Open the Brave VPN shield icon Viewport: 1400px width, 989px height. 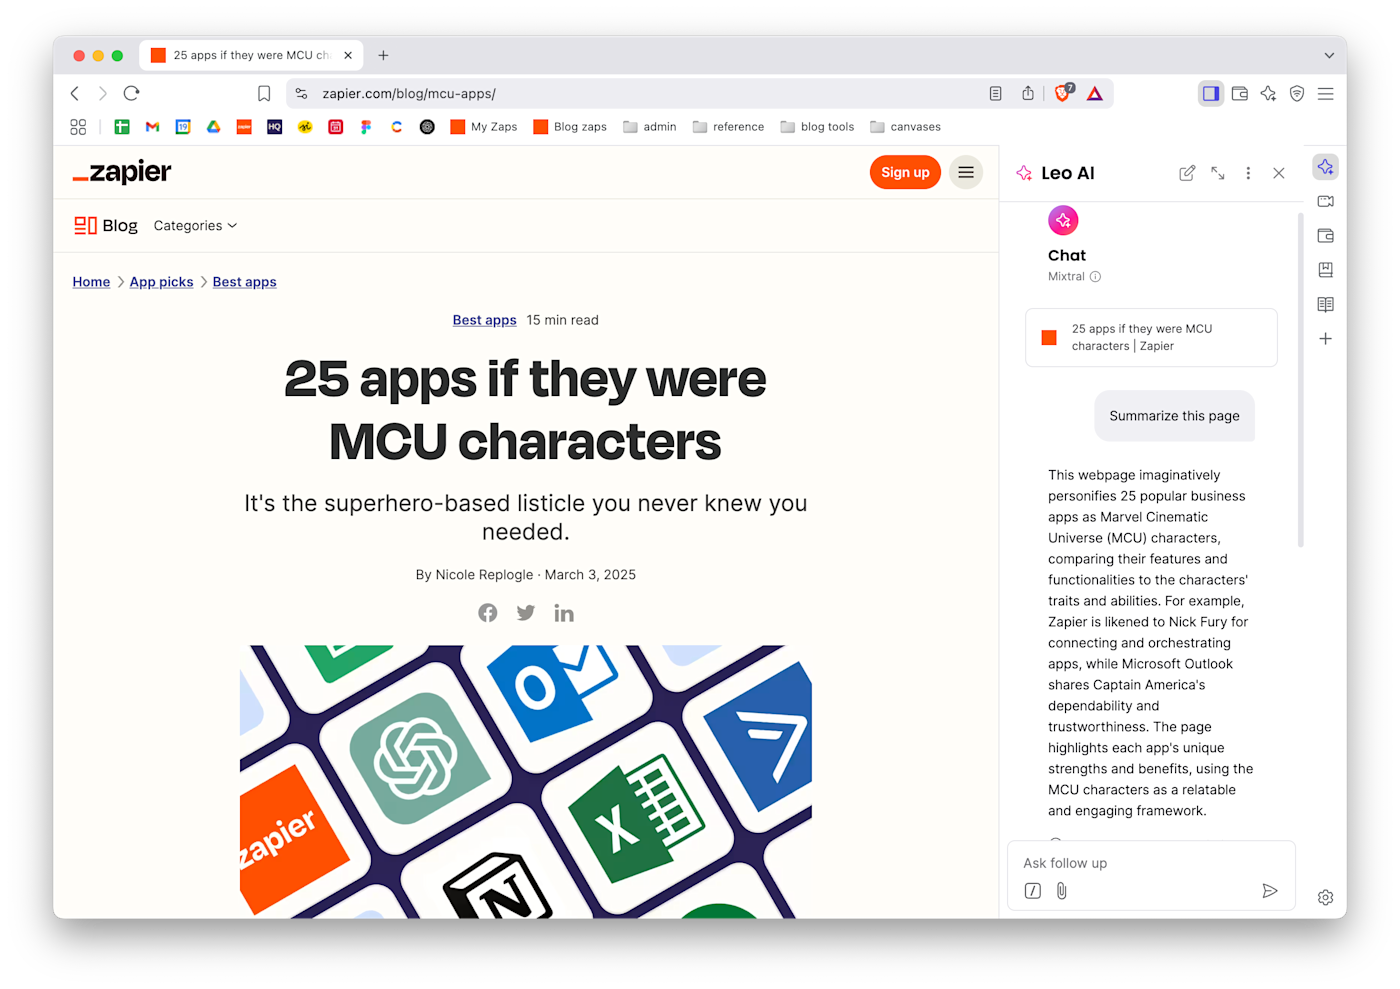(x=1297, y=93)
